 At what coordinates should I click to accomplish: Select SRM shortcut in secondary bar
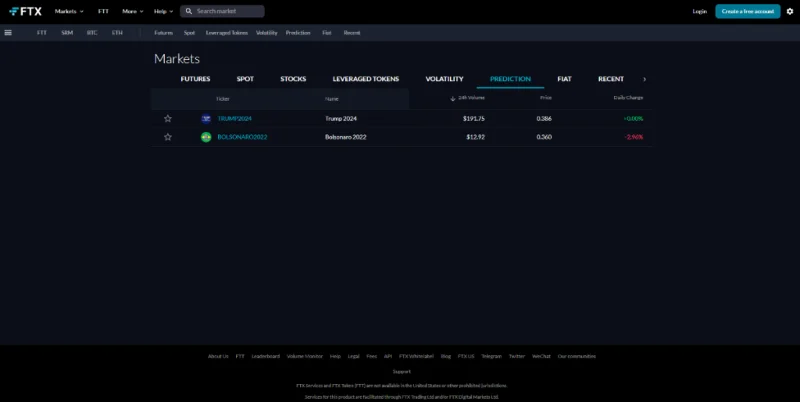[x=67, y=33]
